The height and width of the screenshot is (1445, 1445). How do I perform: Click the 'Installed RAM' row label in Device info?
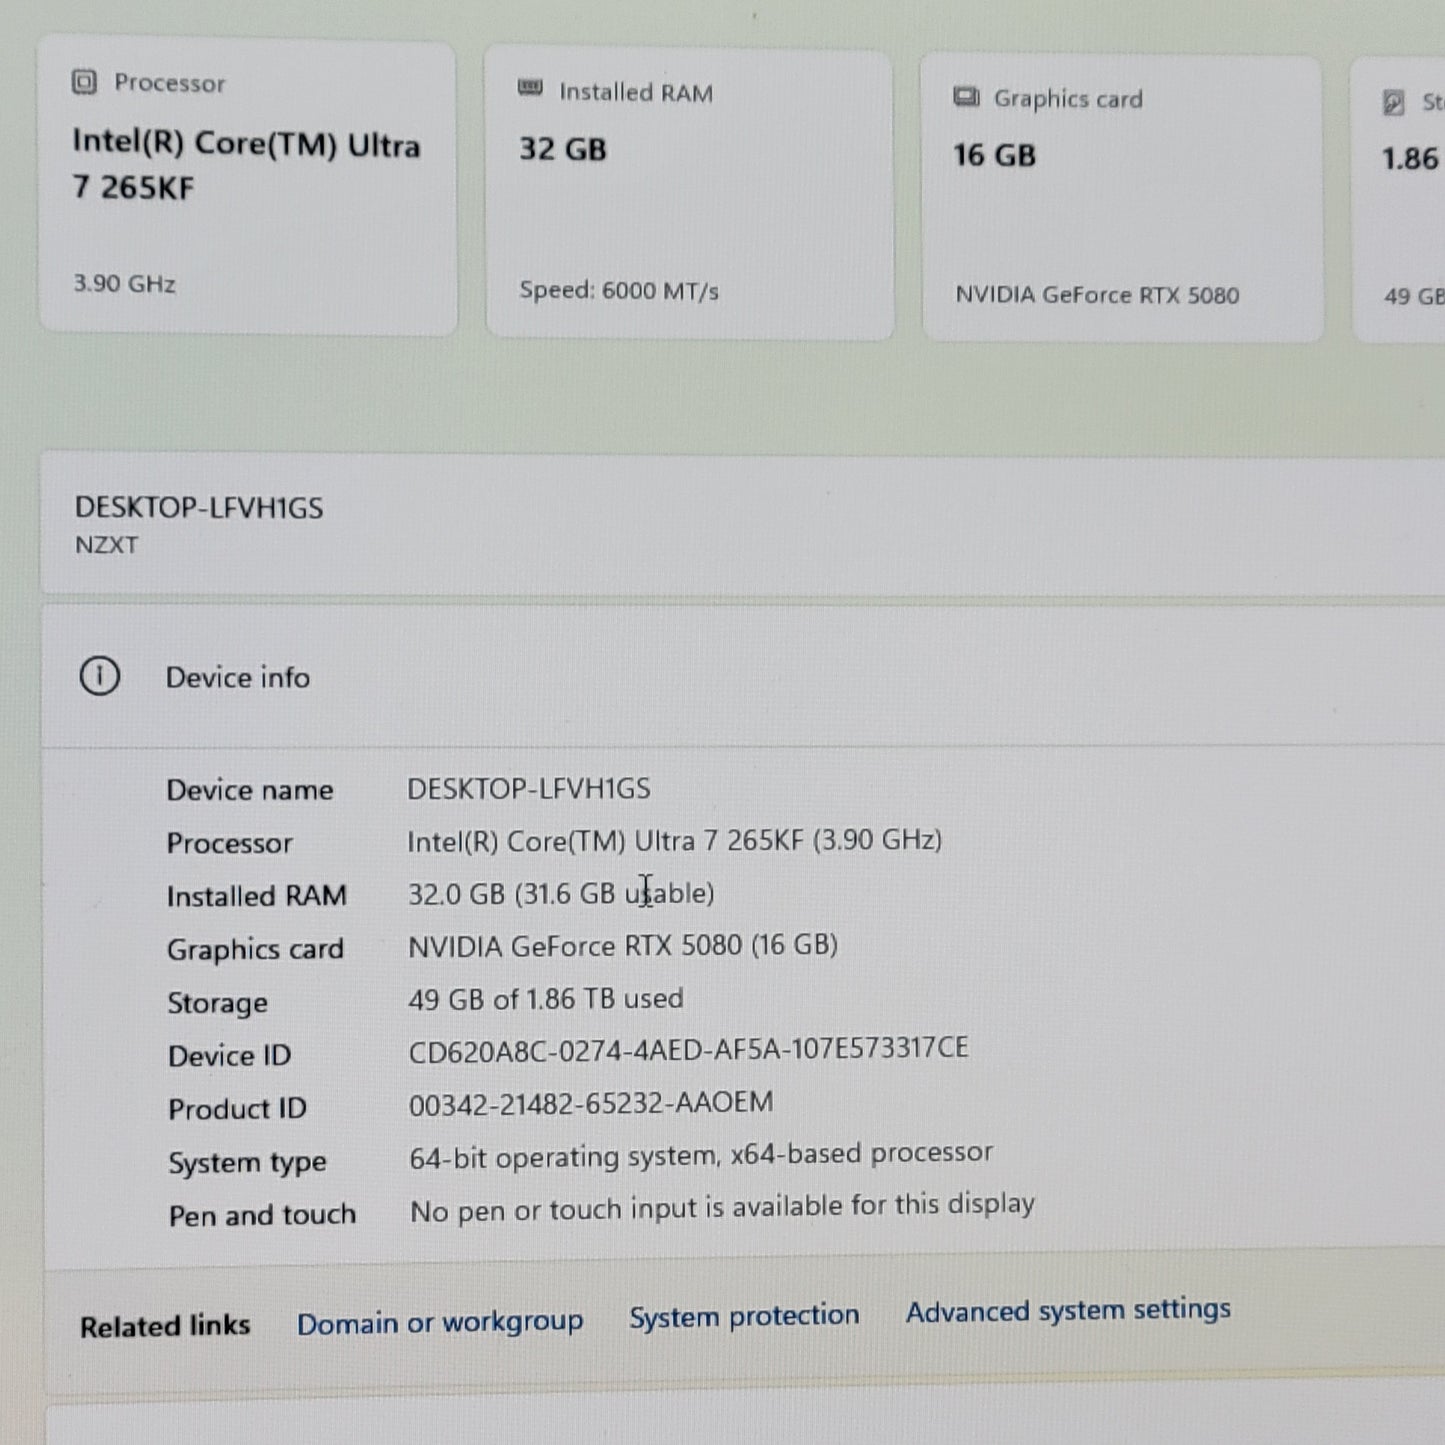(257, 896)
